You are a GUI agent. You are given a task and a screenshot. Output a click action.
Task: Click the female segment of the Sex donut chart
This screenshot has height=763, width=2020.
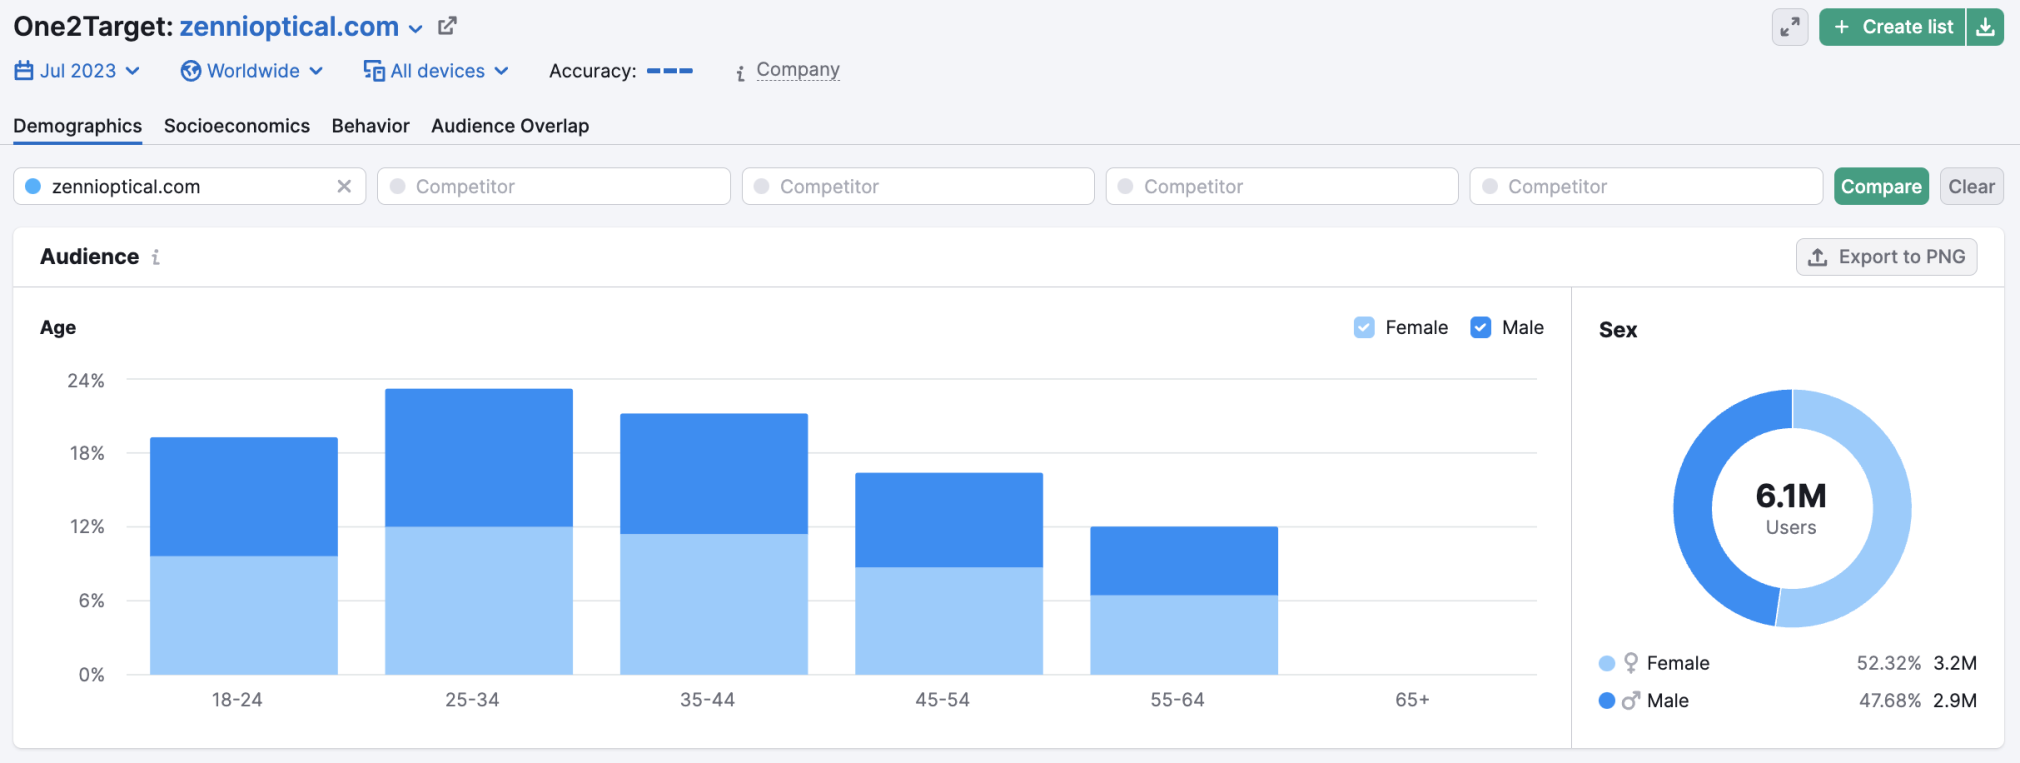pos(1890,510)
